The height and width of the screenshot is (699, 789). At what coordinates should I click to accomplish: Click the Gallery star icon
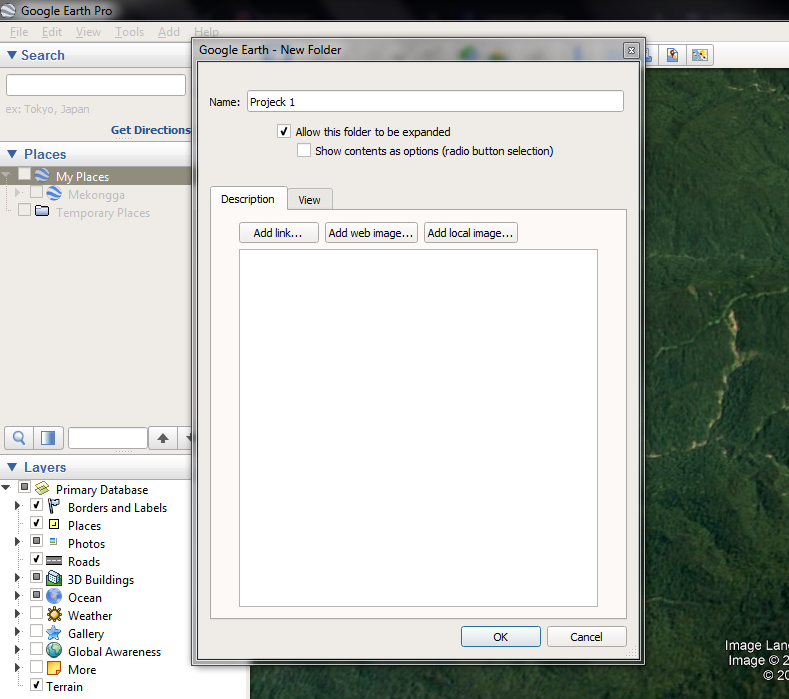coord(54,633)
